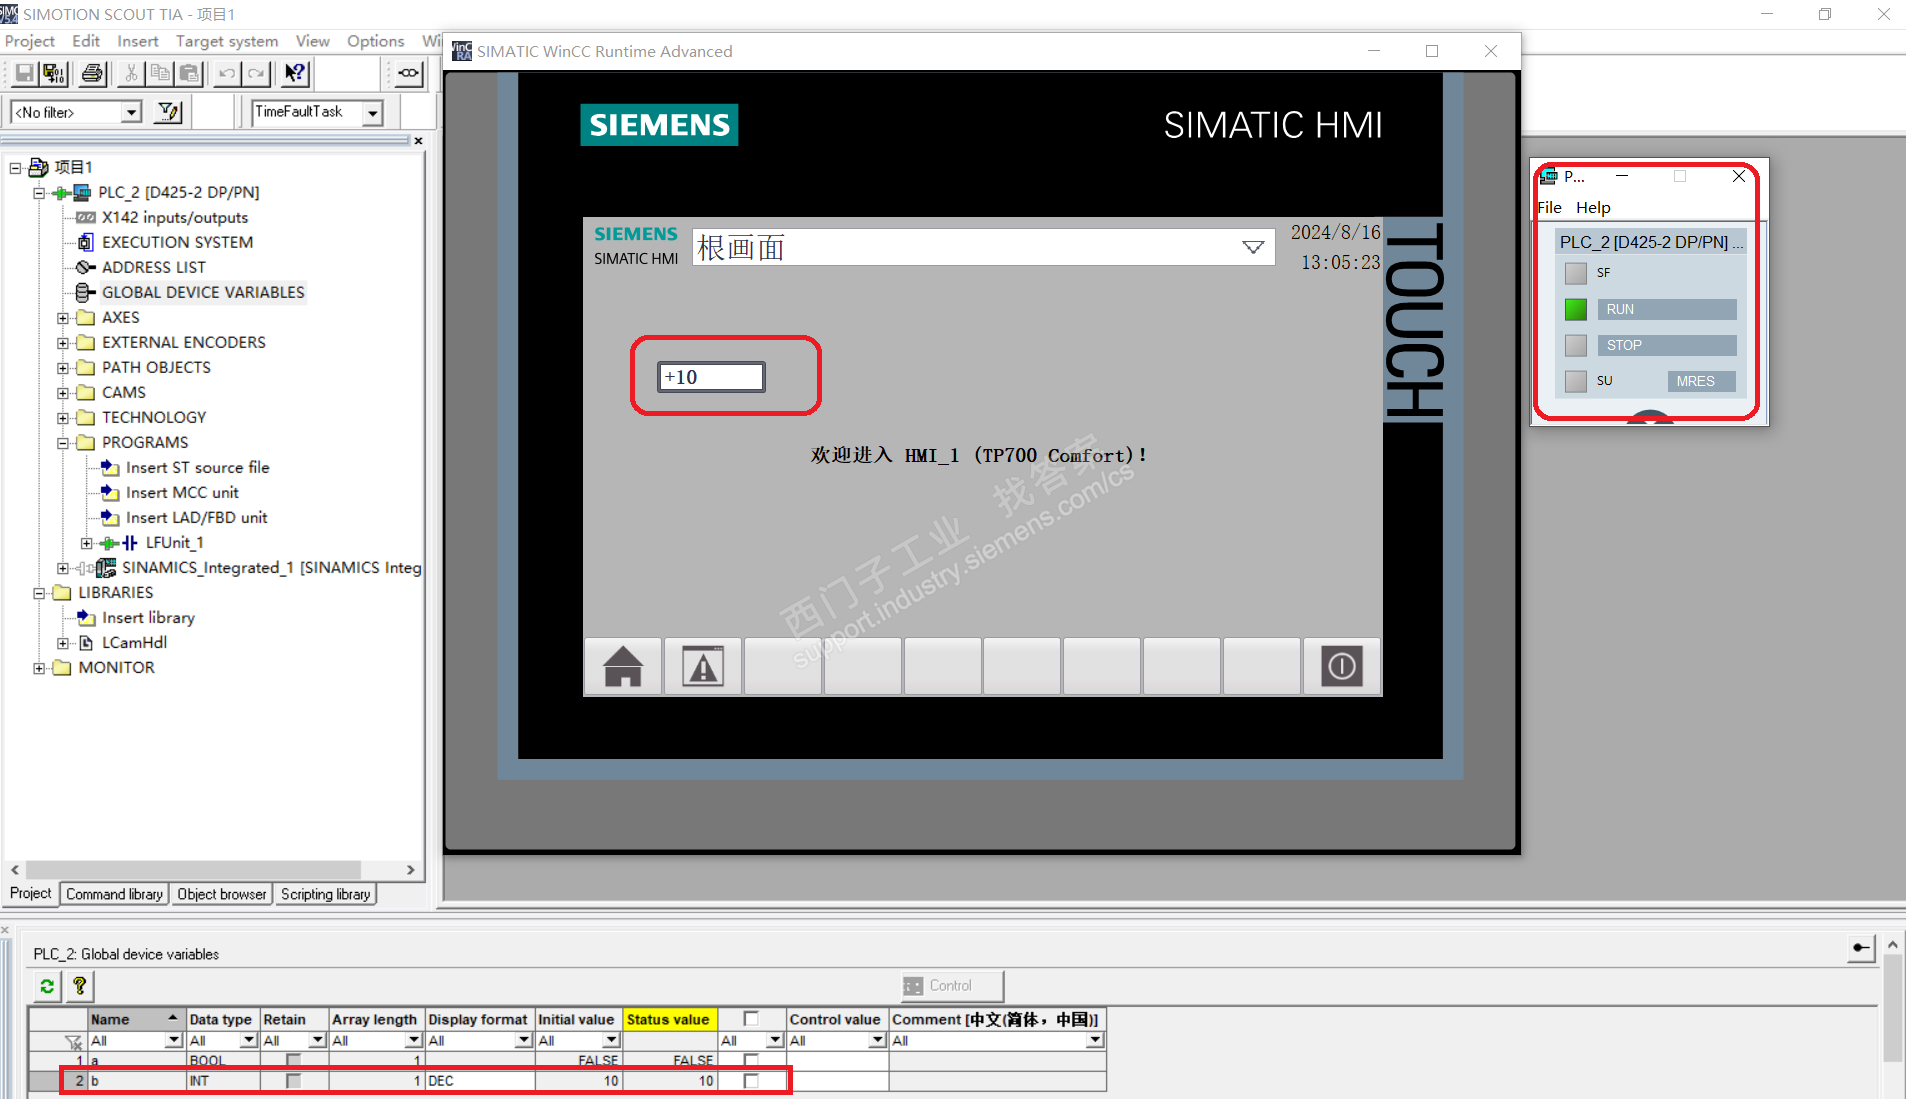Click the Save and compile changes icon

tap(54, 73)
